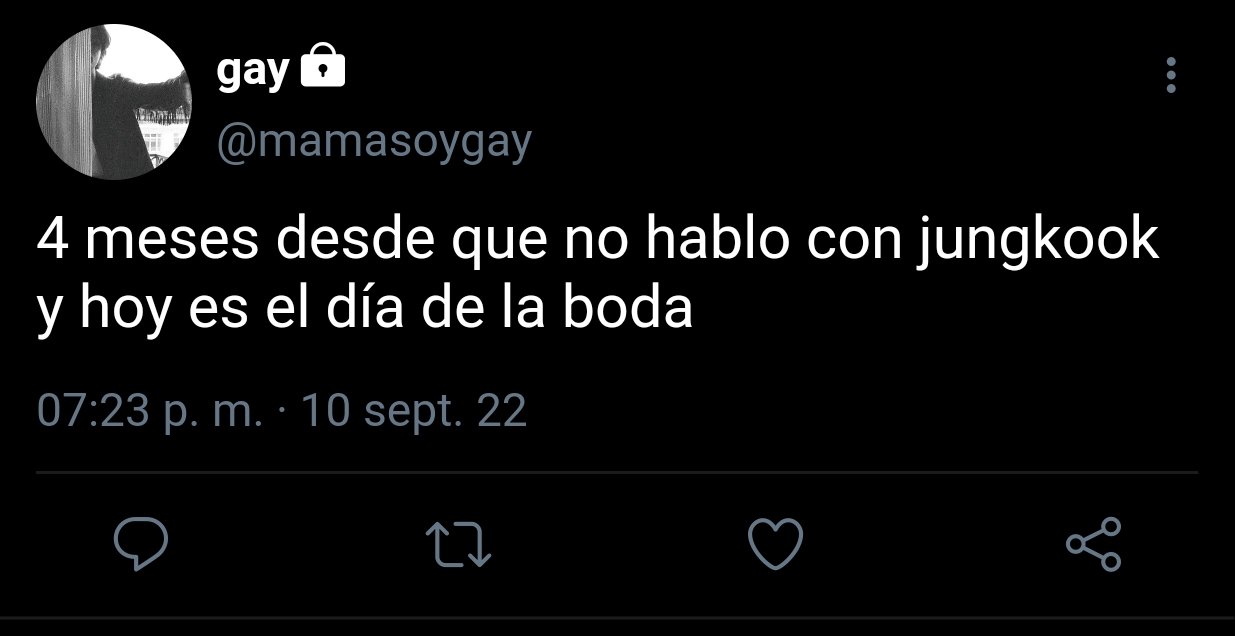This screenshot has width=1235, height=636.
Task: Click the tweet line starting with 4 meses
Action: tap(598, 245)
